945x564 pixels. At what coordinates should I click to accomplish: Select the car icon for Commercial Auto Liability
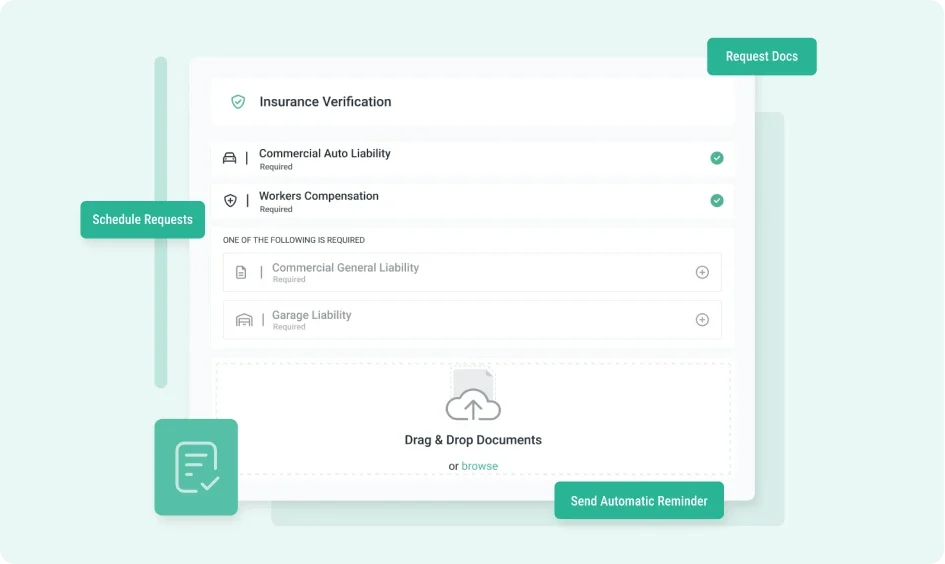coord(230,158)
